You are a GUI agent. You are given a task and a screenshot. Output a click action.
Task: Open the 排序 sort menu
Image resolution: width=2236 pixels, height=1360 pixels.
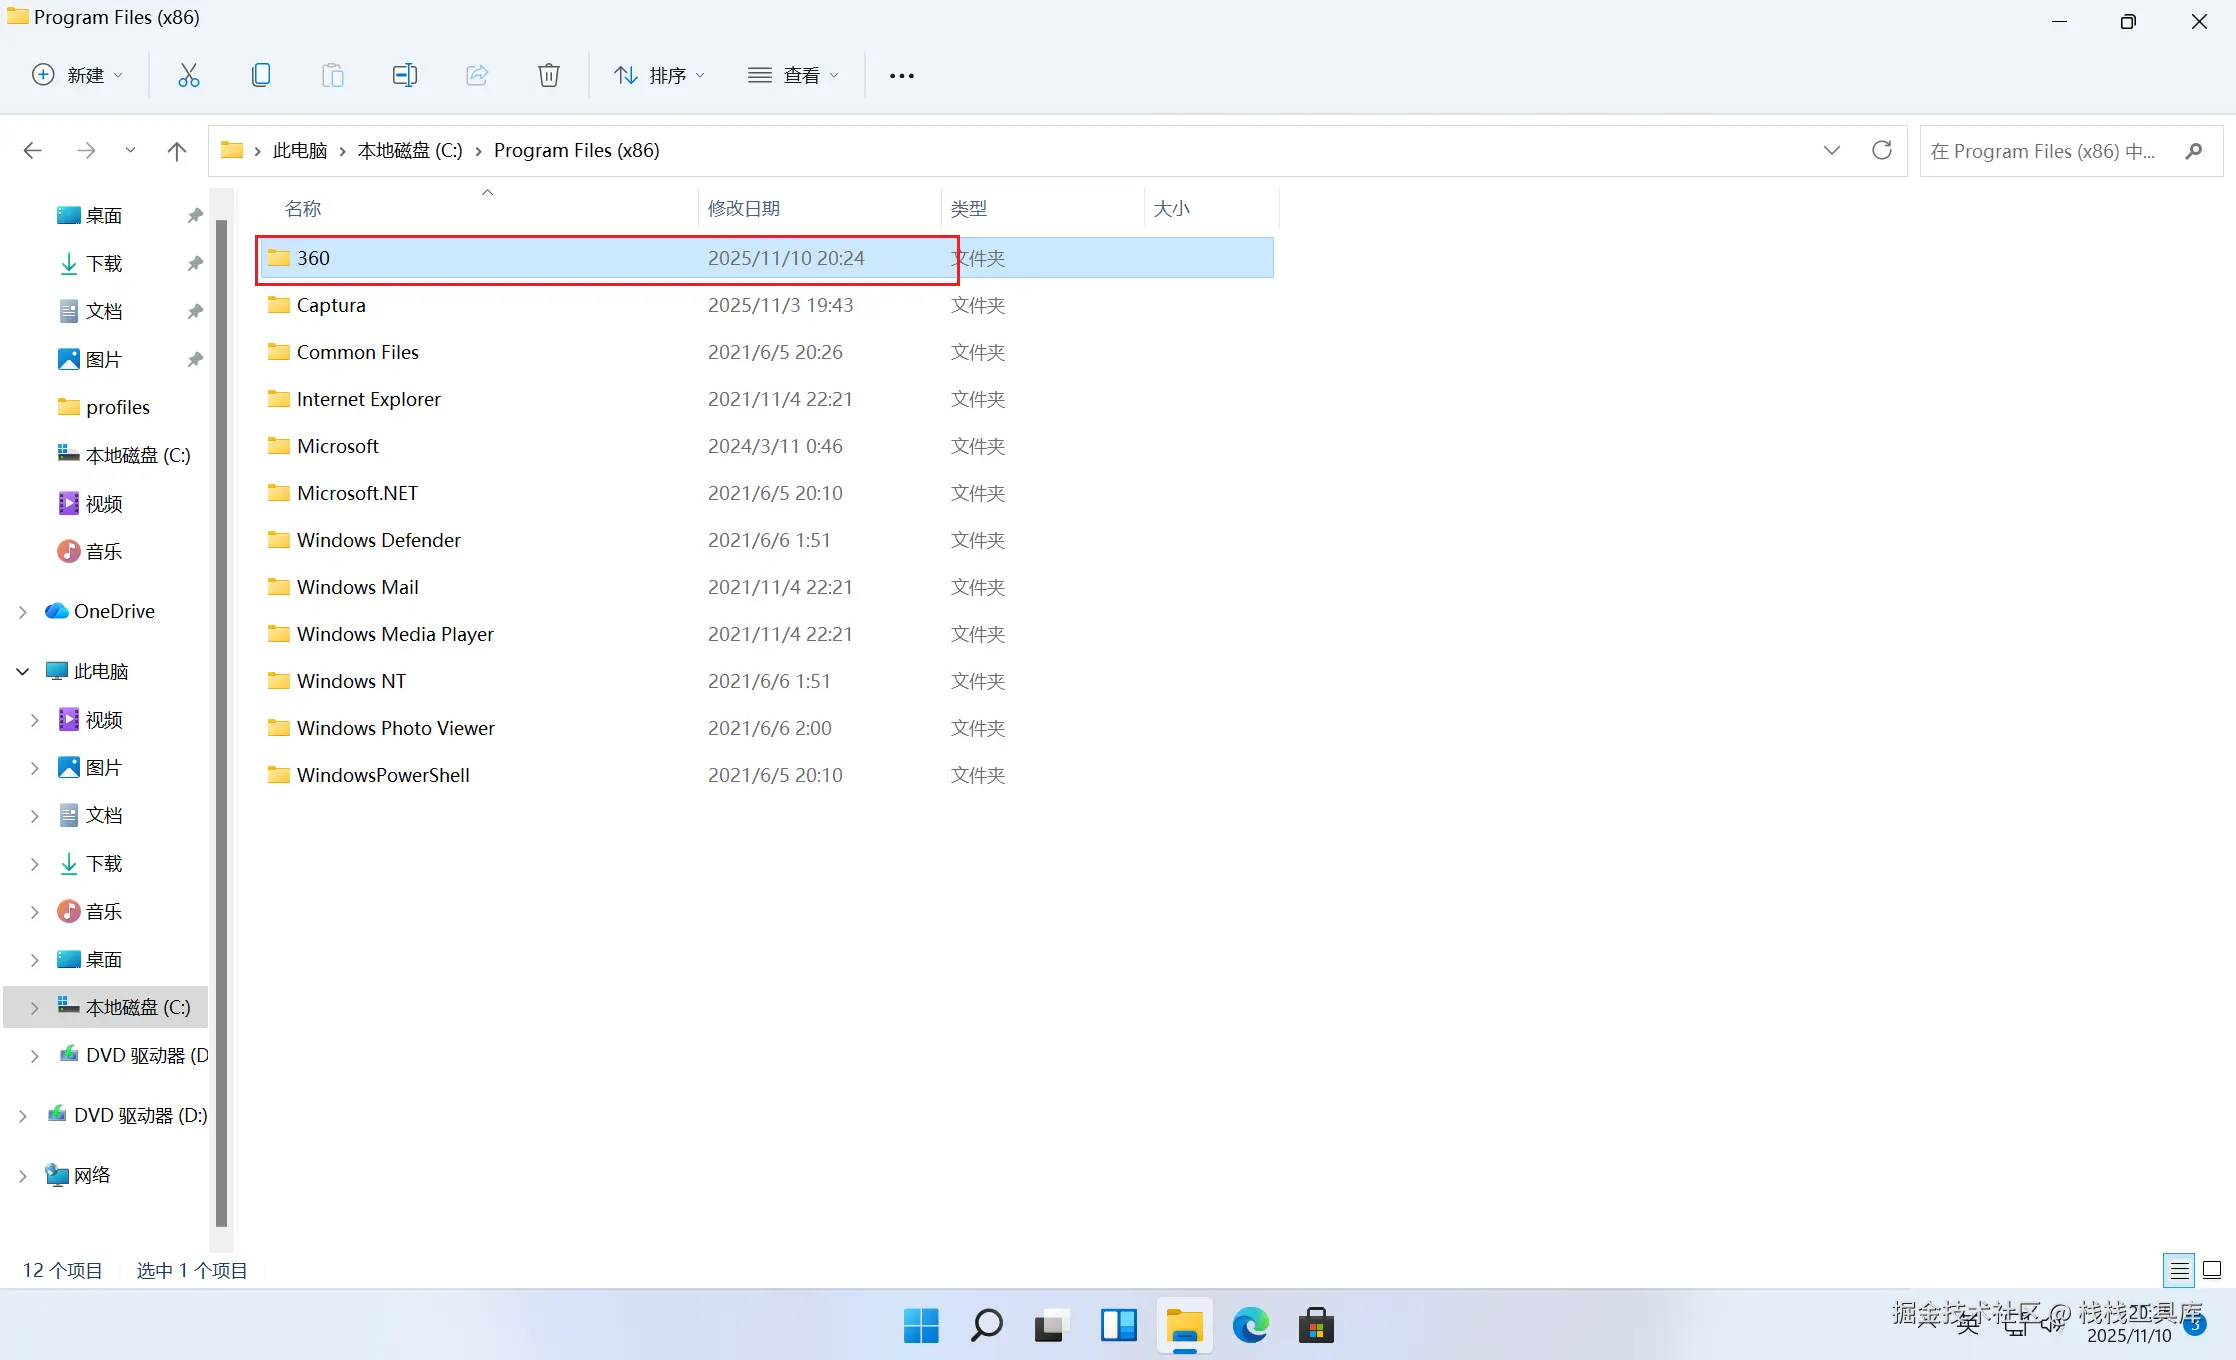[x=659, y=75]
